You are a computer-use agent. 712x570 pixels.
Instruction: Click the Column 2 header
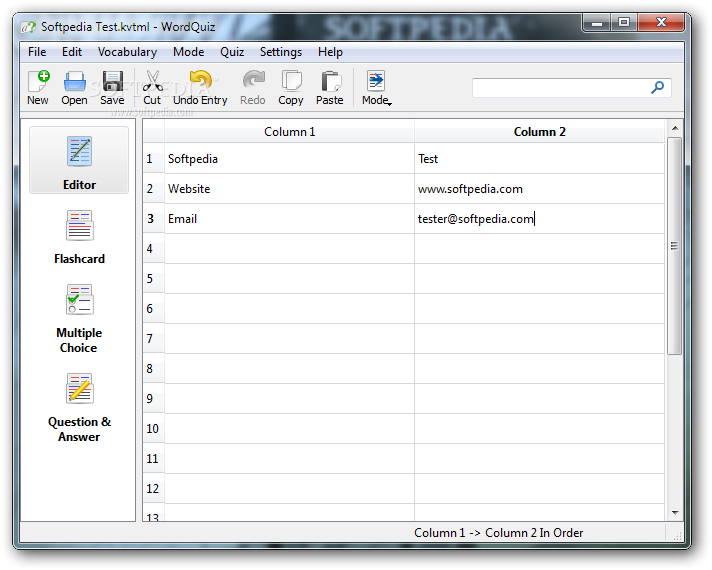click(539, 132)
